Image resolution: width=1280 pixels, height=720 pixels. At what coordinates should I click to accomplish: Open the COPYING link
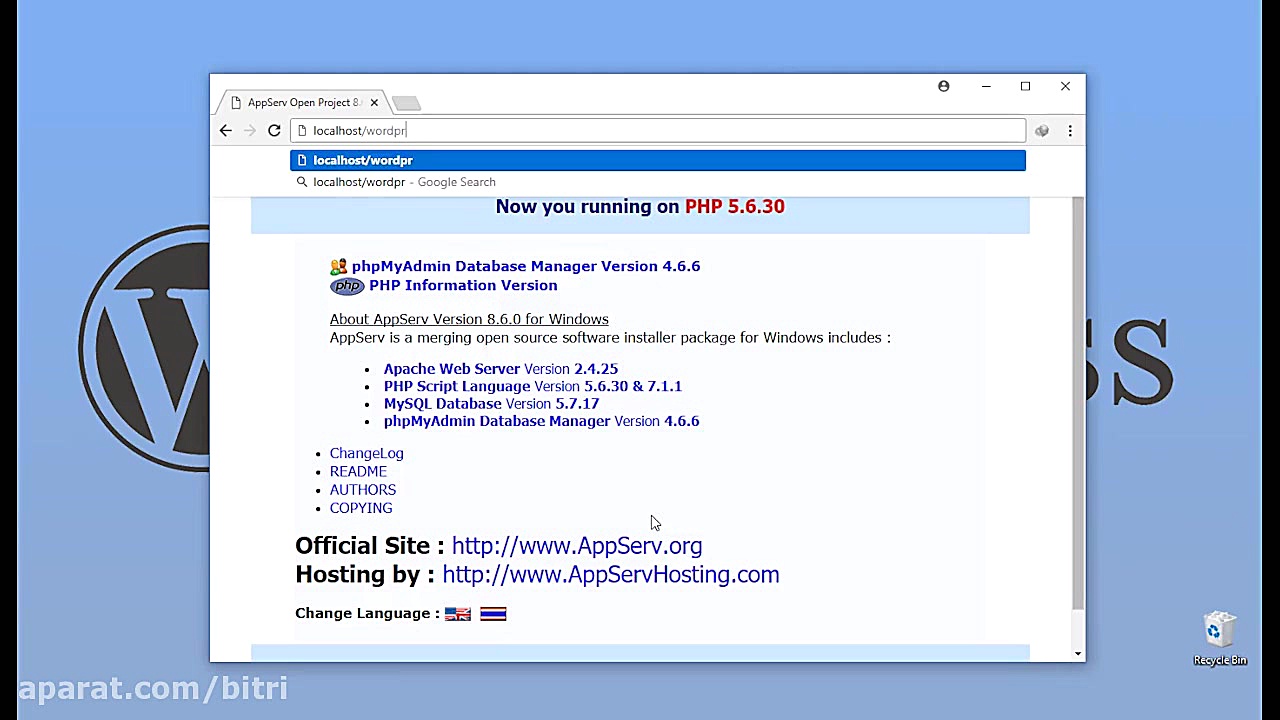pyautogui.click(x=361, y=508)
